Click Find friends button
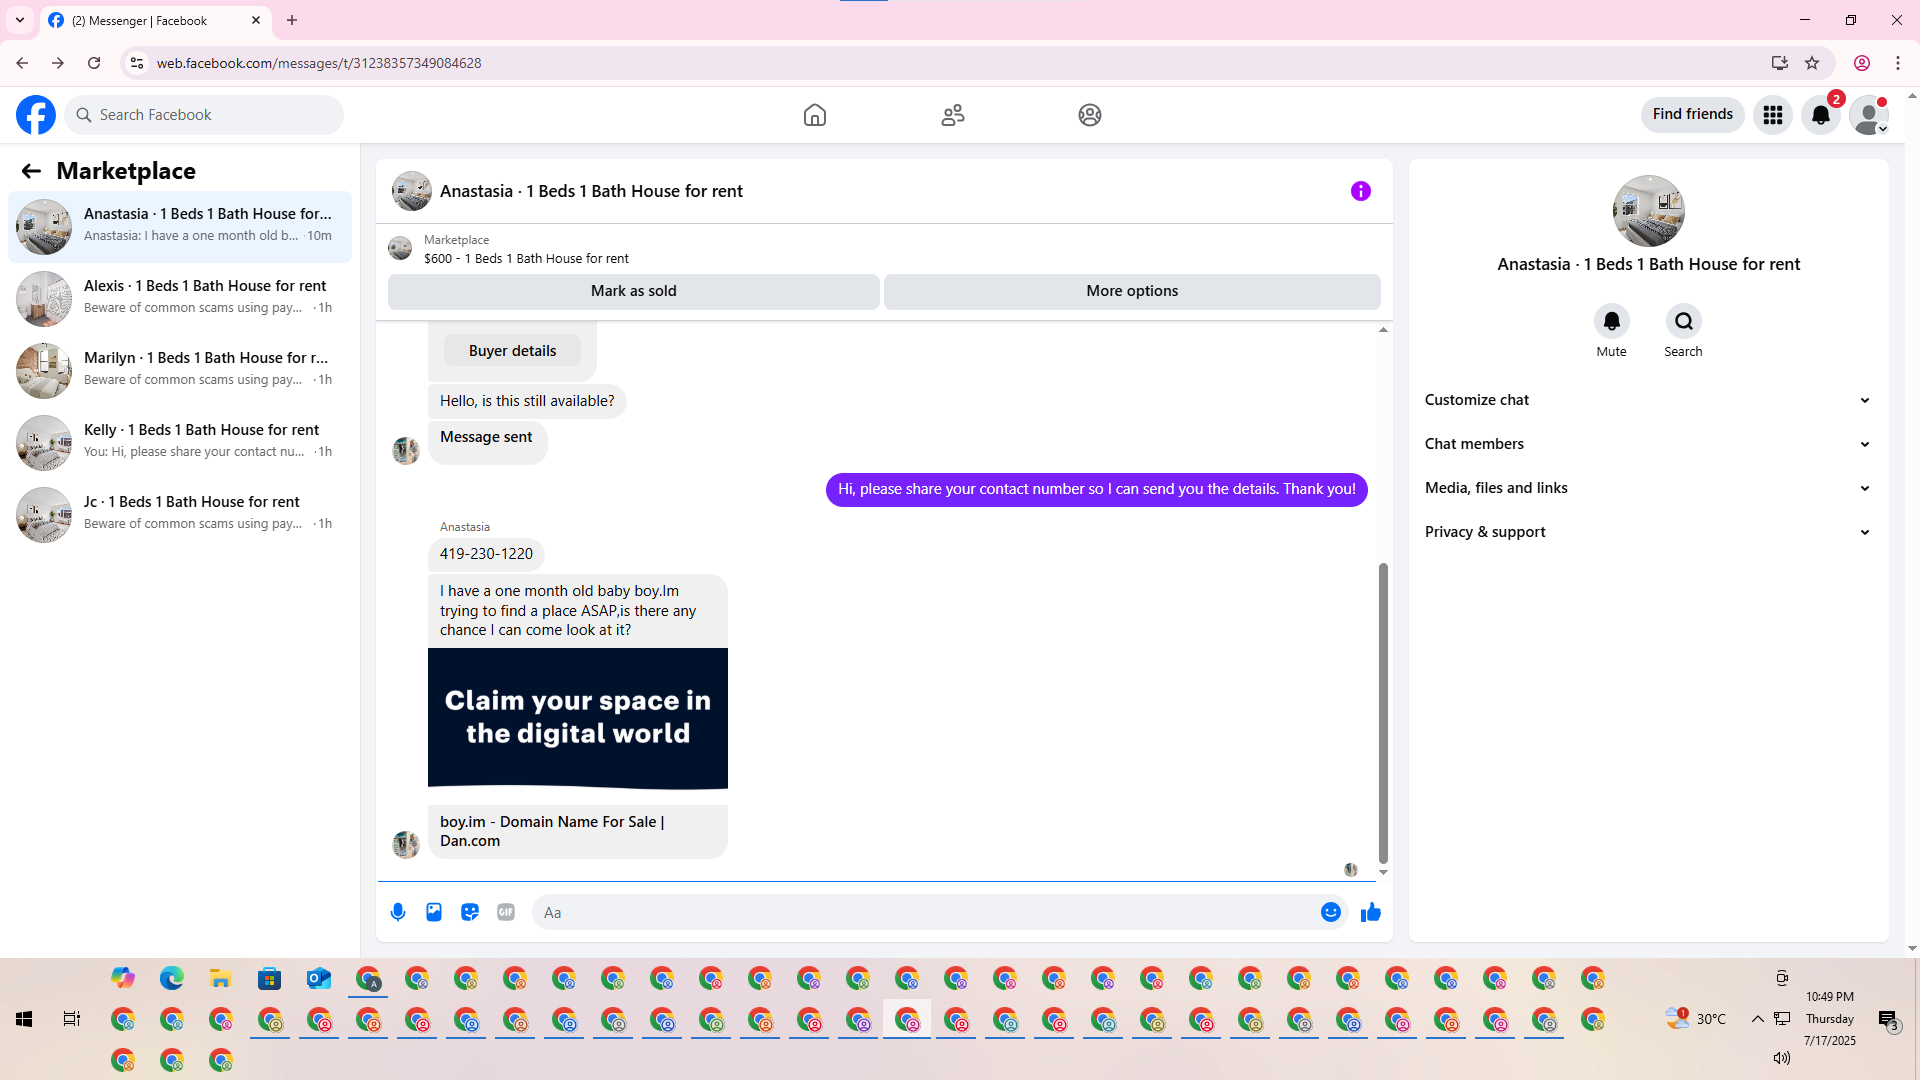1920x1080 pixels. coord(1692,114)
